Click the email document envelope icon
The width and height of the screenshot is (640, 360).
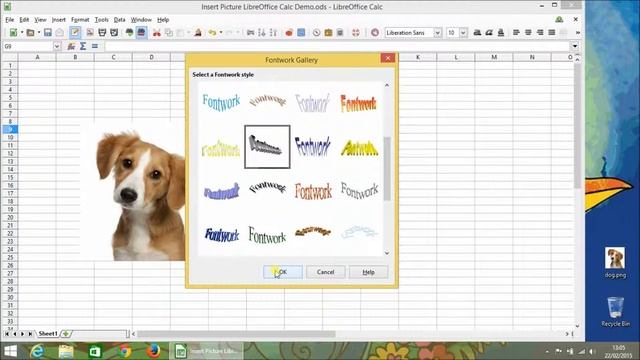pyautogui.click(x=60, y=33)
